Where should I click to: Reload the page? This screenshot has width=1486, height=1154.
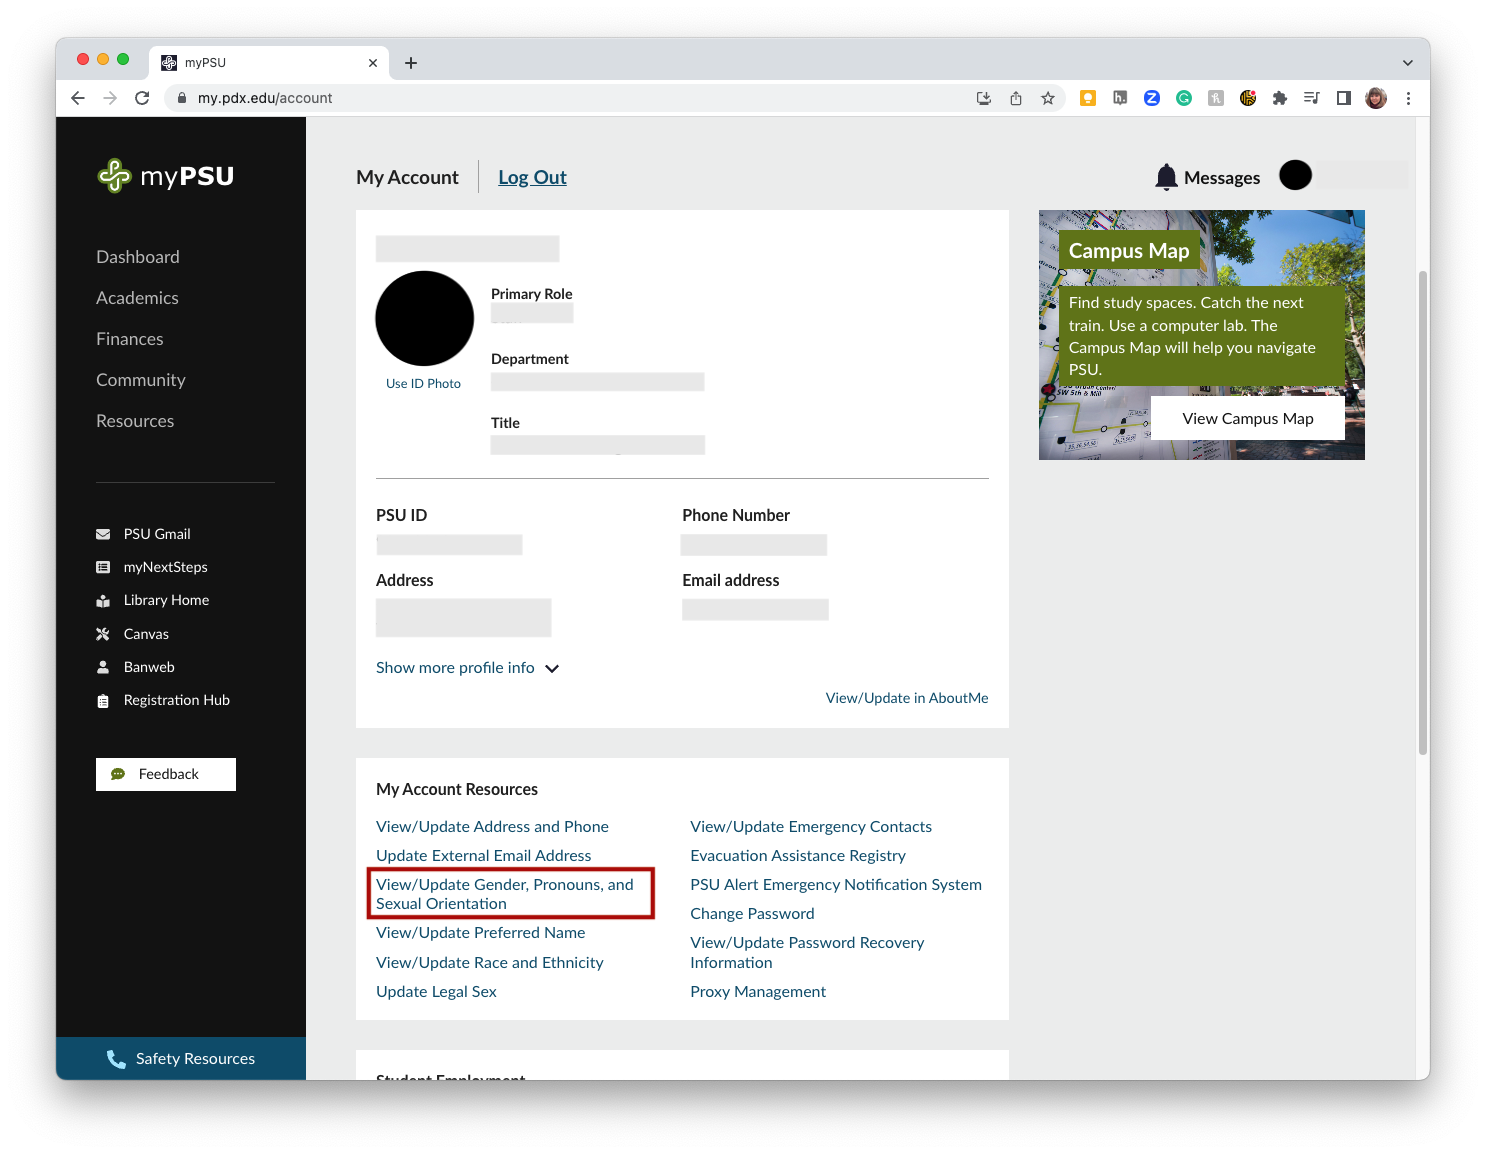click(142, 98)
